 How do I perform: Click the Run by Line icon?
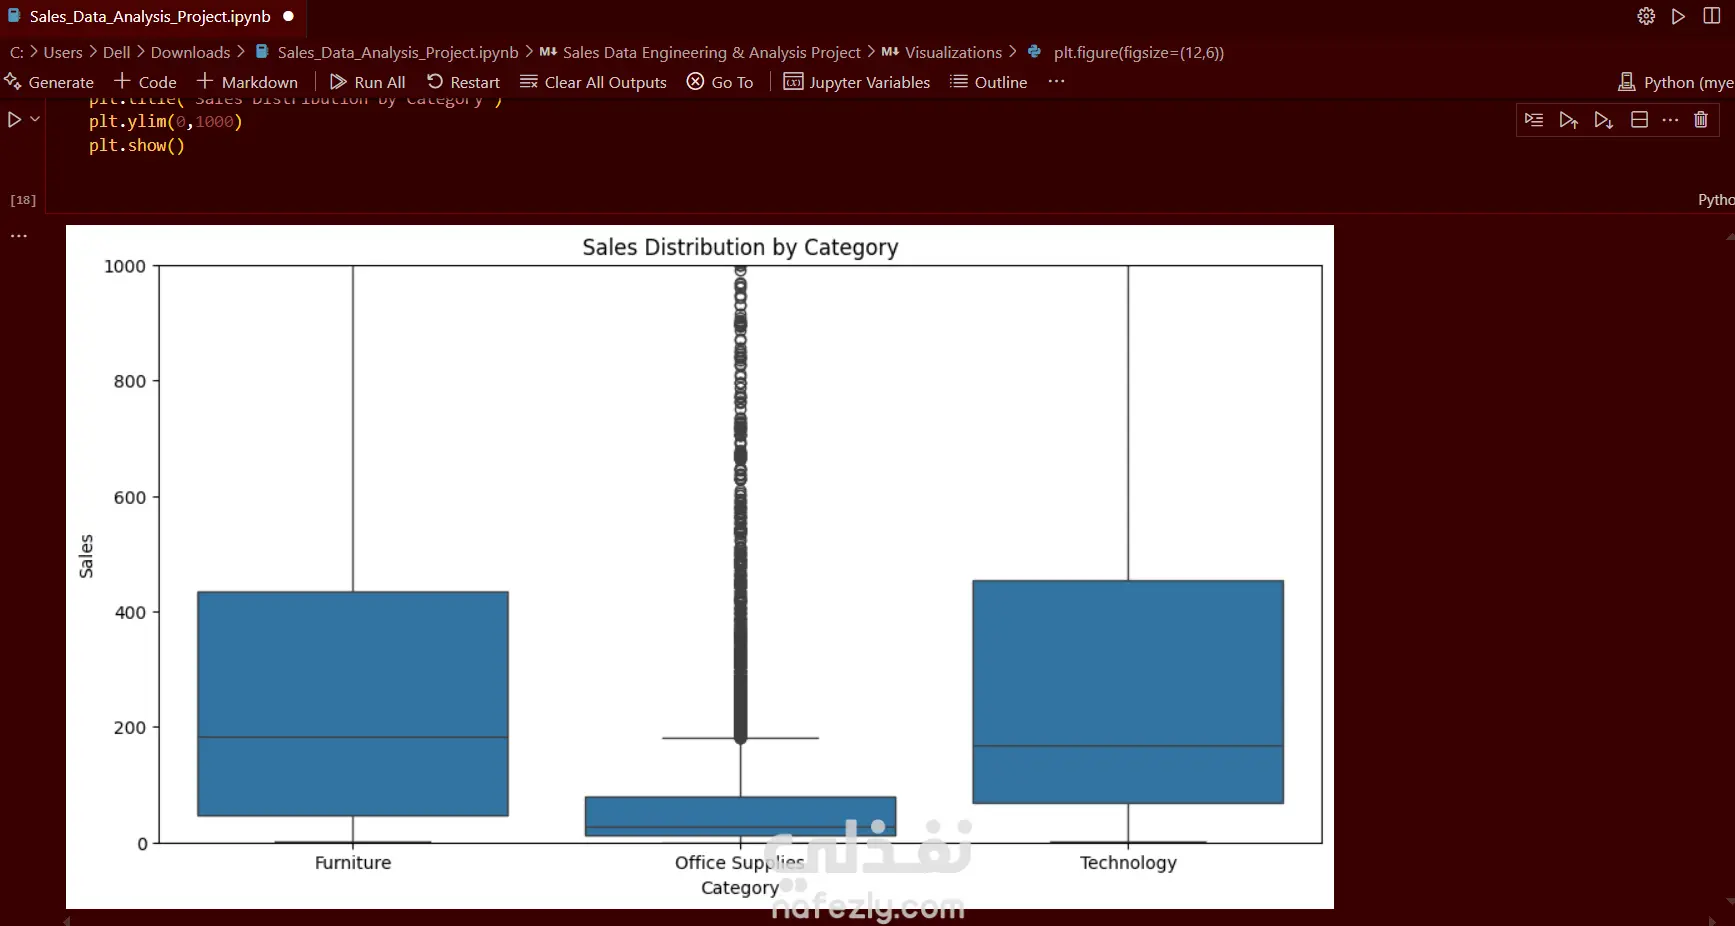click(1534, 120)
